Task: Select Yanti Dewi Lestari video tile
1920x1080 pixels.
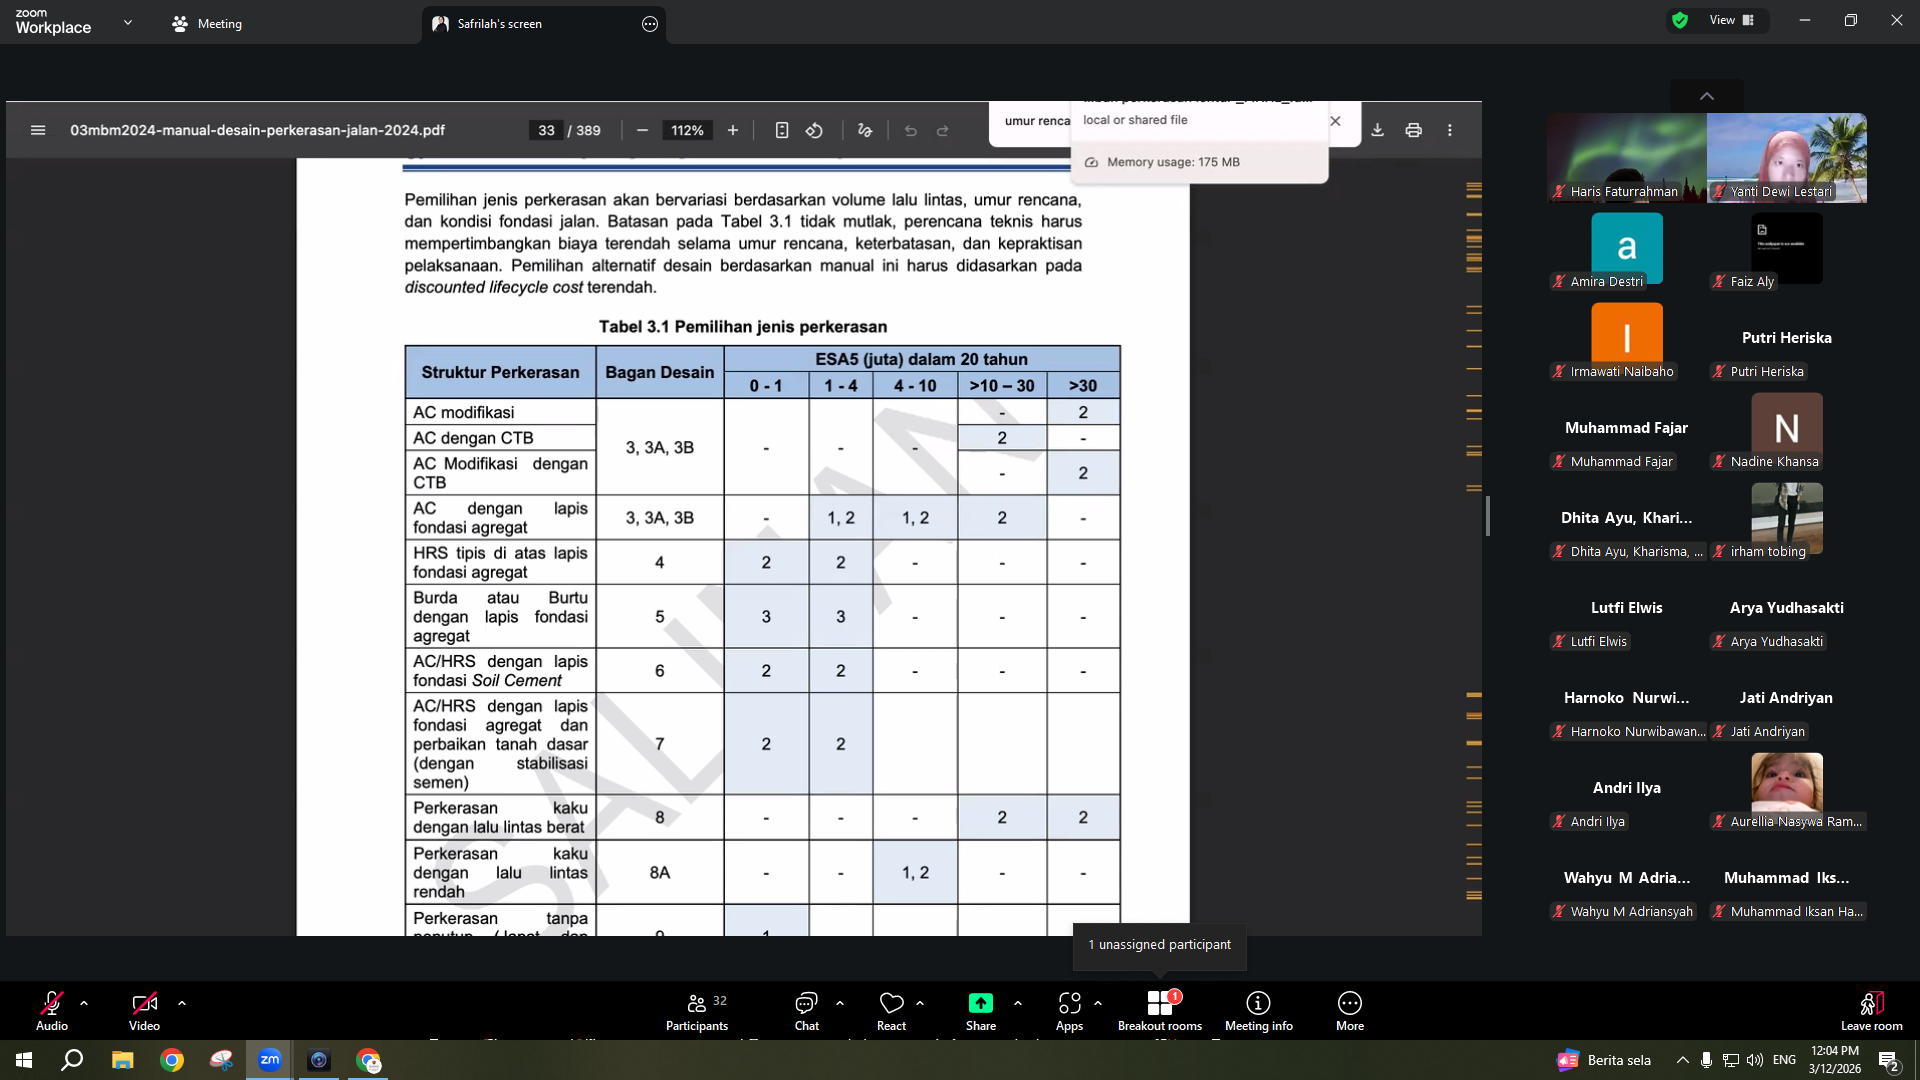Action: pos(1787,158)
